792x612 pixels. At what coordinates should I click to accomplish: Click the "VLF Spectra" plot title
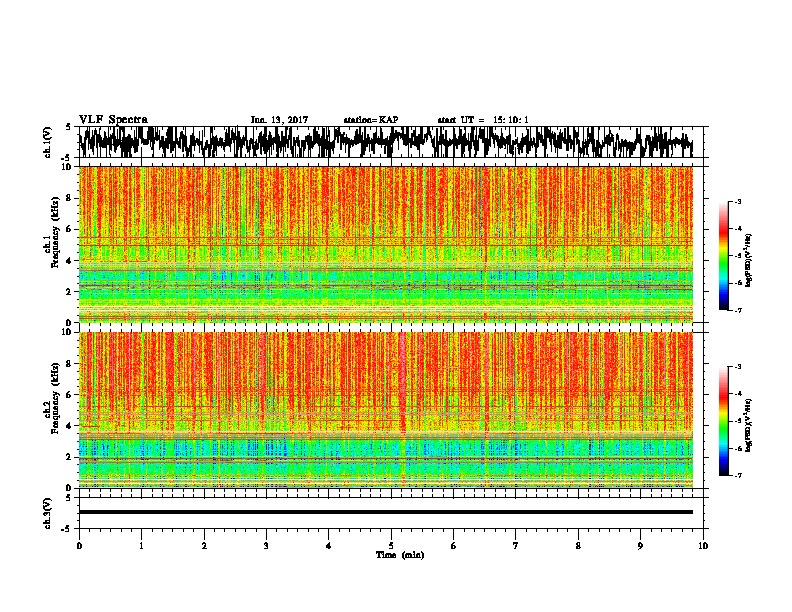coord(113,120)
